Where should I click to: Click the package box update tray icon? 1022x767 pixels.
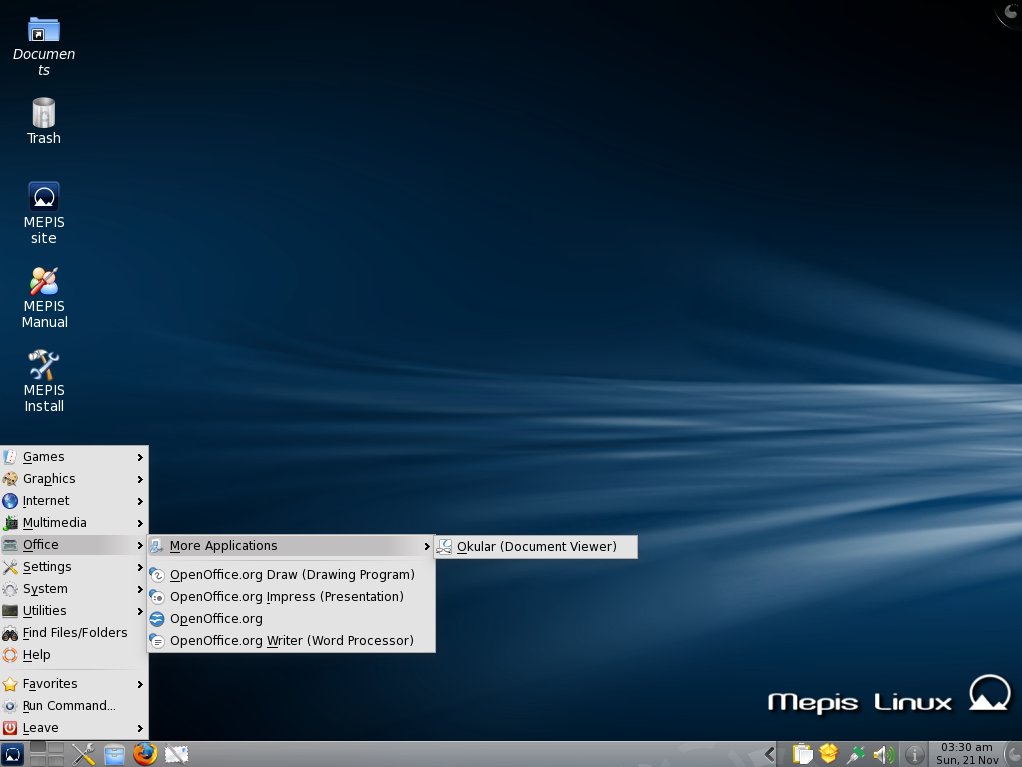828,754
